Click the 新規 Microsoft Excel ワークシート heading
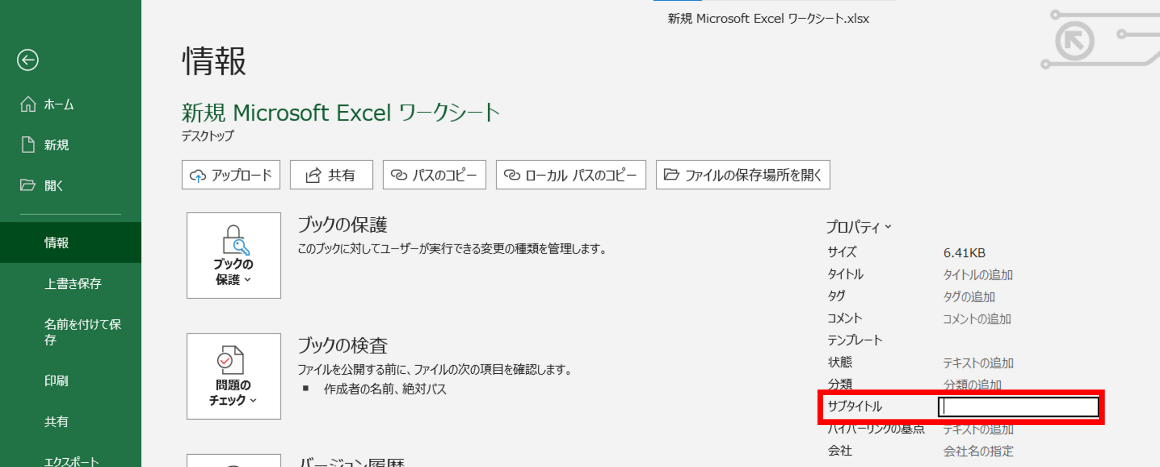This screenshot has width=1160, height=467. pyautogui.click(x=341, y=112)
